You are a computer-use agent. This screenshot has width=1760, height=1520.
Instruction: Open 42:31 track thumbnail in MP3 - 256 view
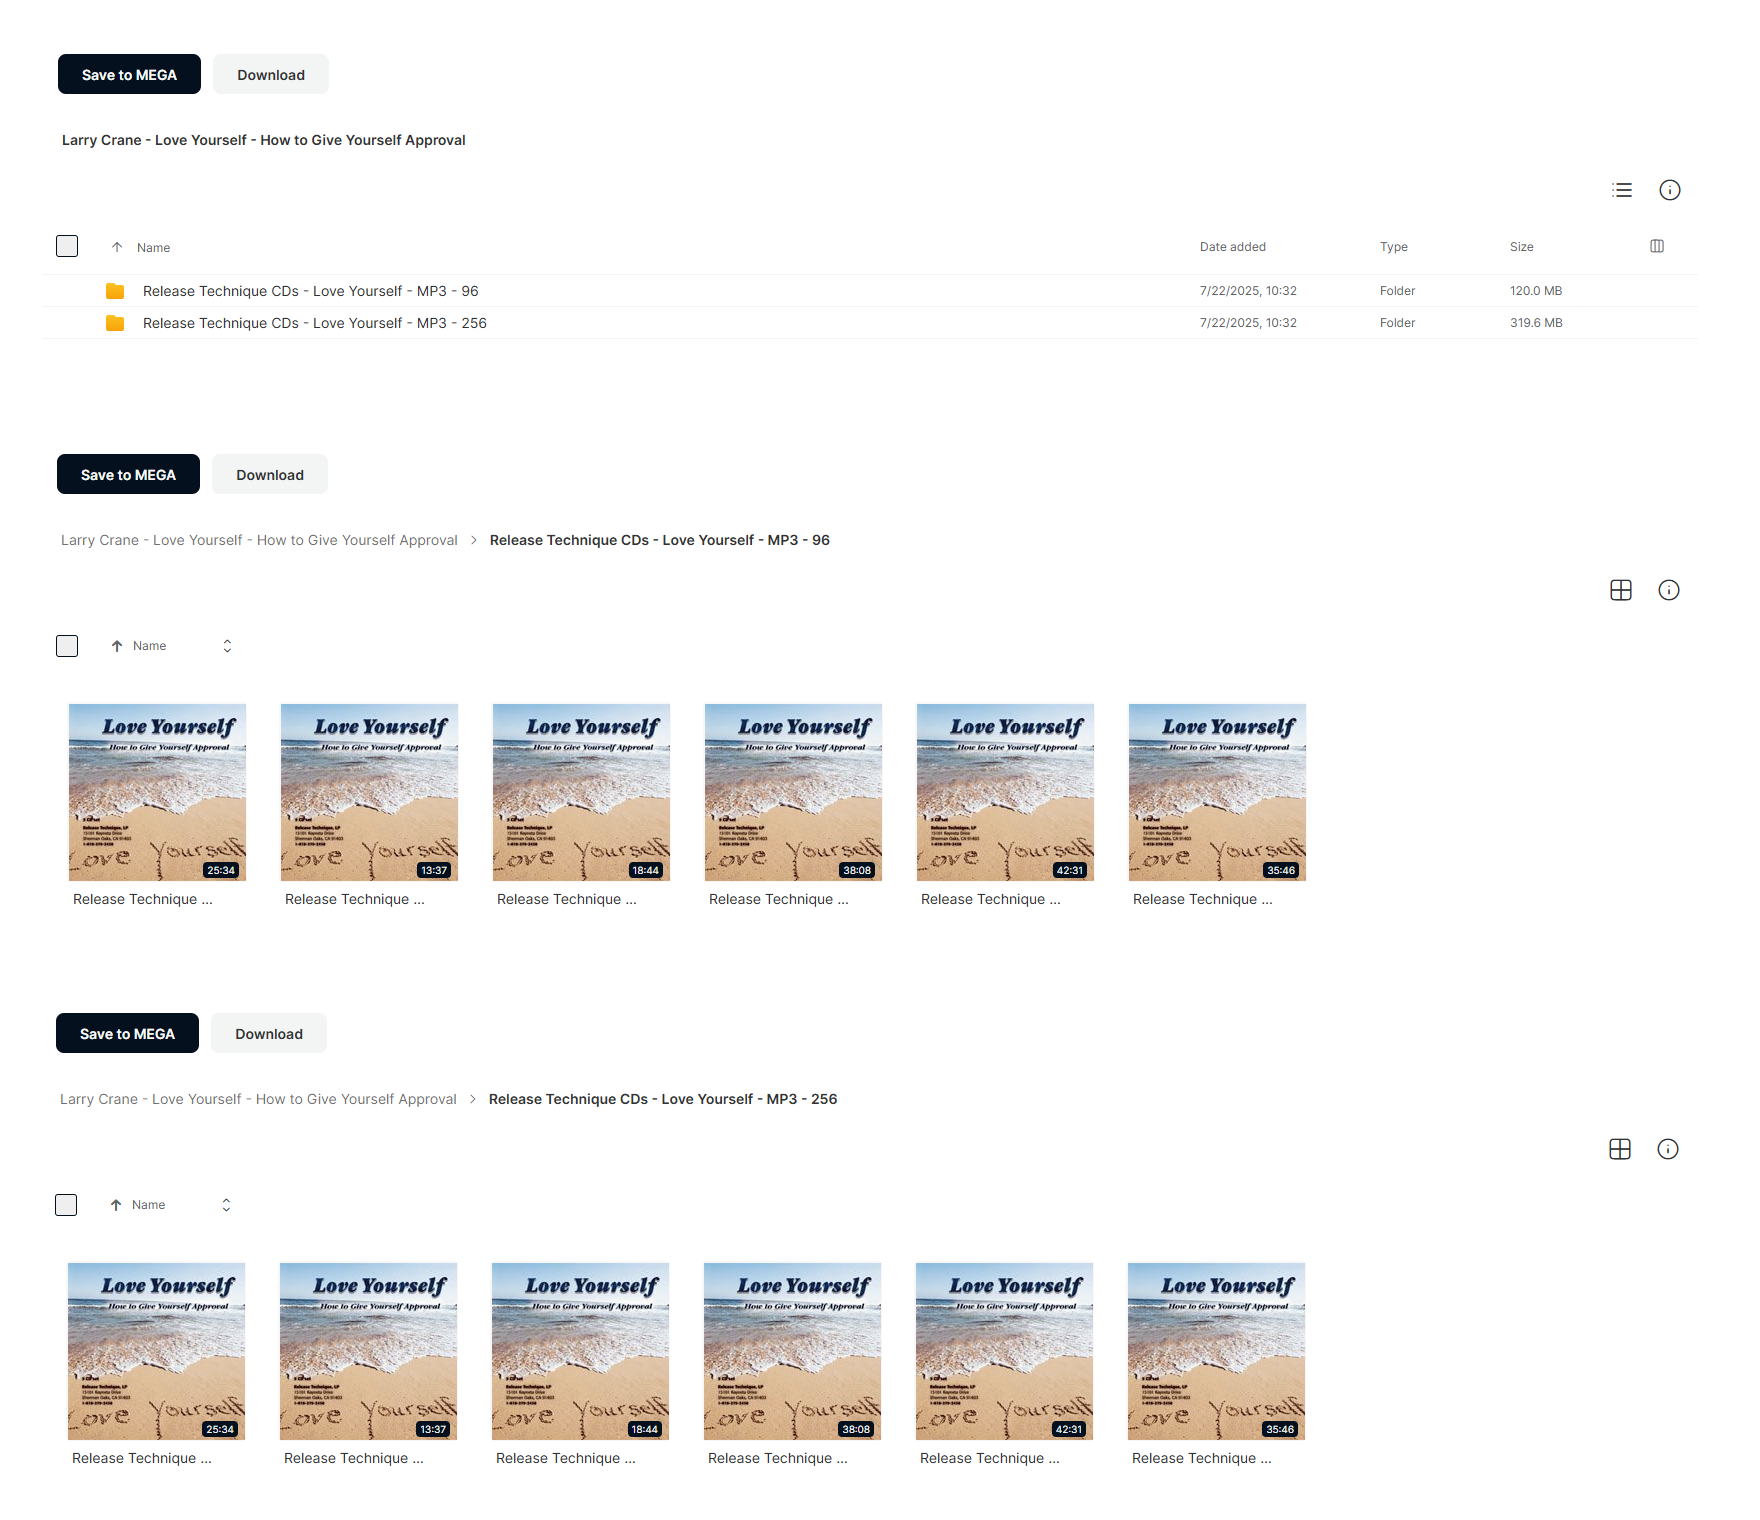(1004, 1351)
